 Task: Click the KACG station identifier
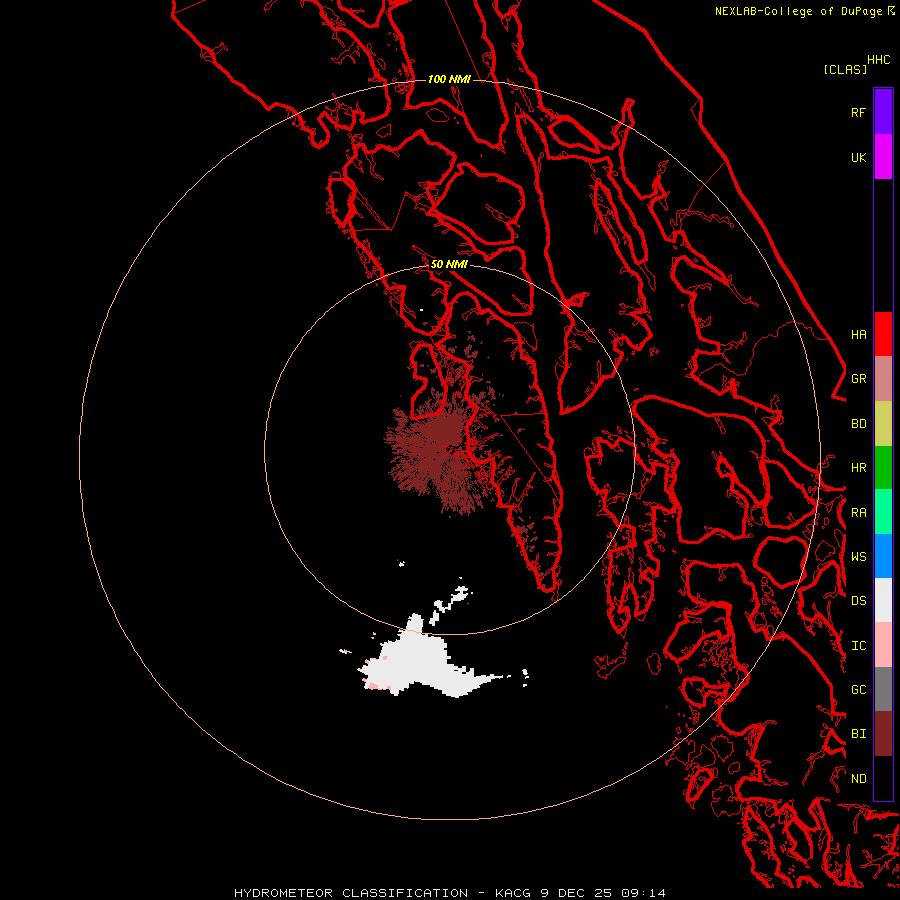514,893
